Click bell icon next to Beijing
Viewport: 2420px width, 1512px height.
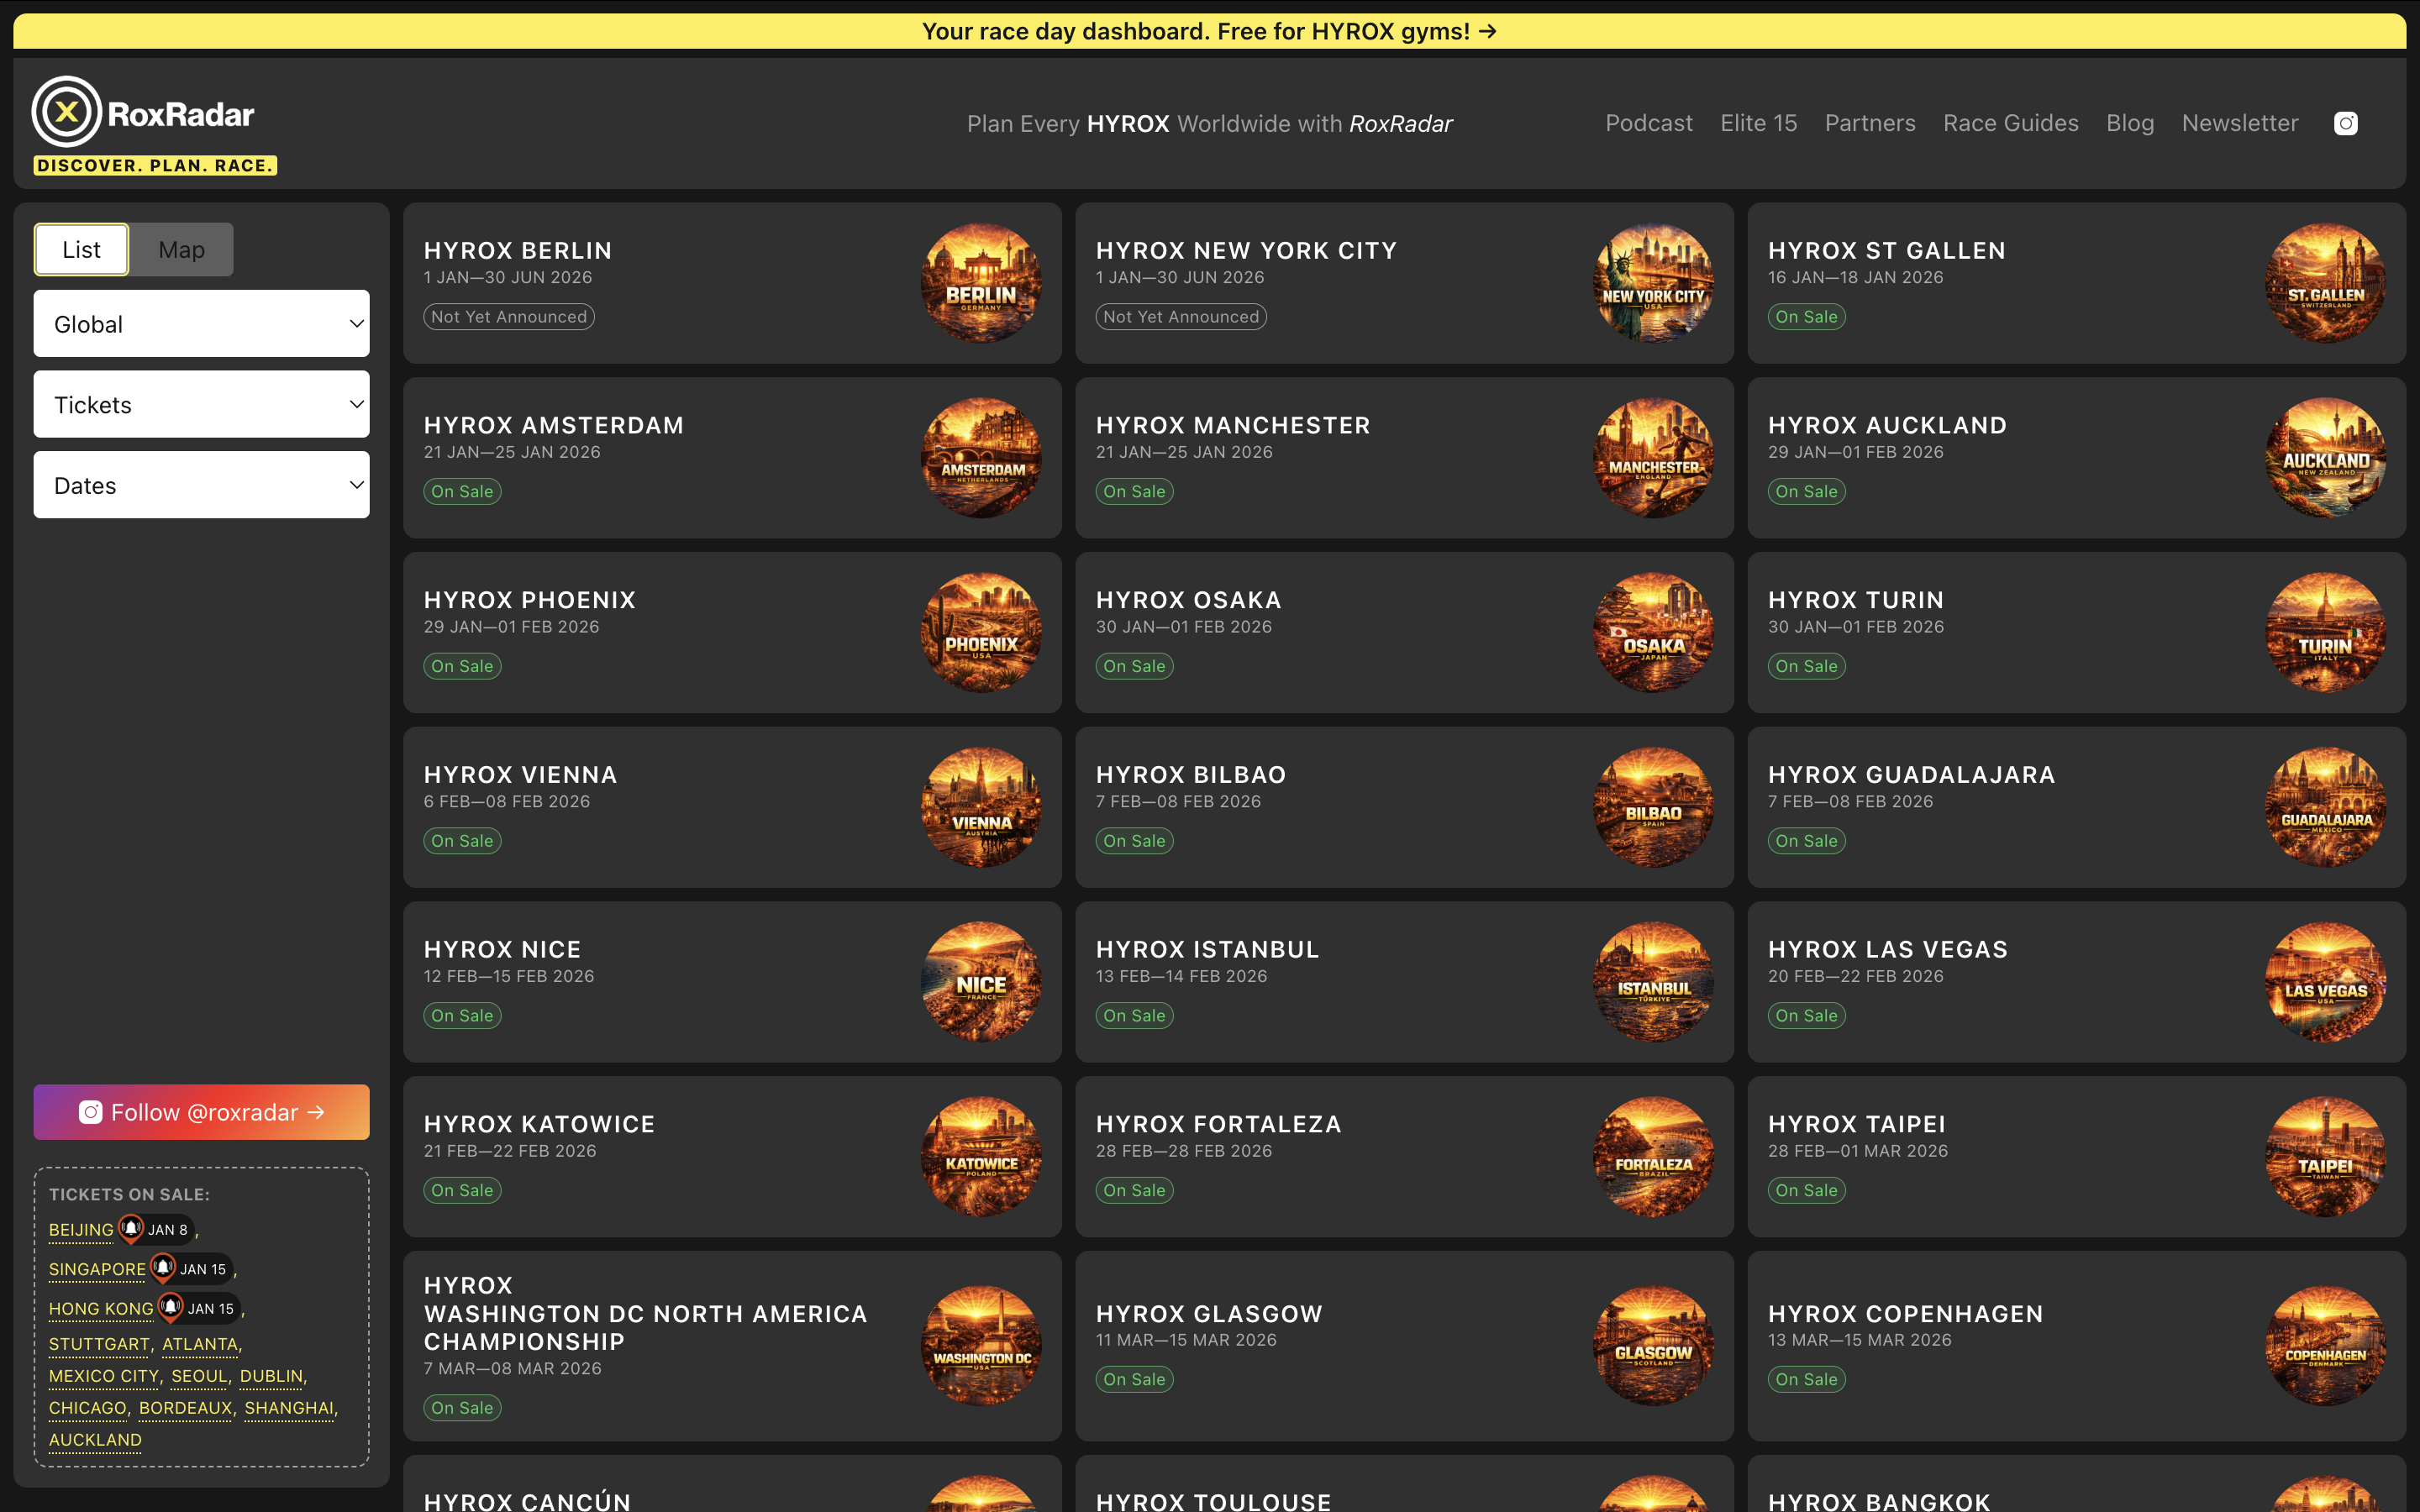131,1228
